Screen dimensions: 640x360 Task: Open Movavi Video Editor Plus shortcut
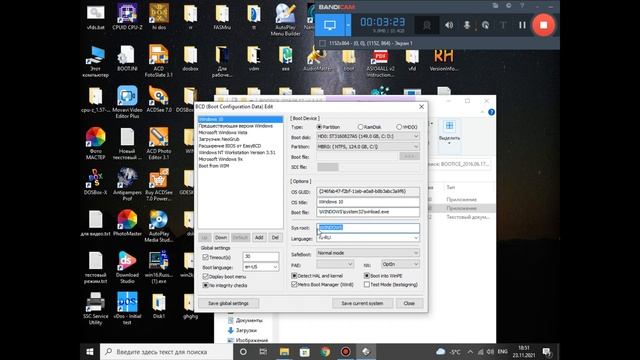pos(127,102)
